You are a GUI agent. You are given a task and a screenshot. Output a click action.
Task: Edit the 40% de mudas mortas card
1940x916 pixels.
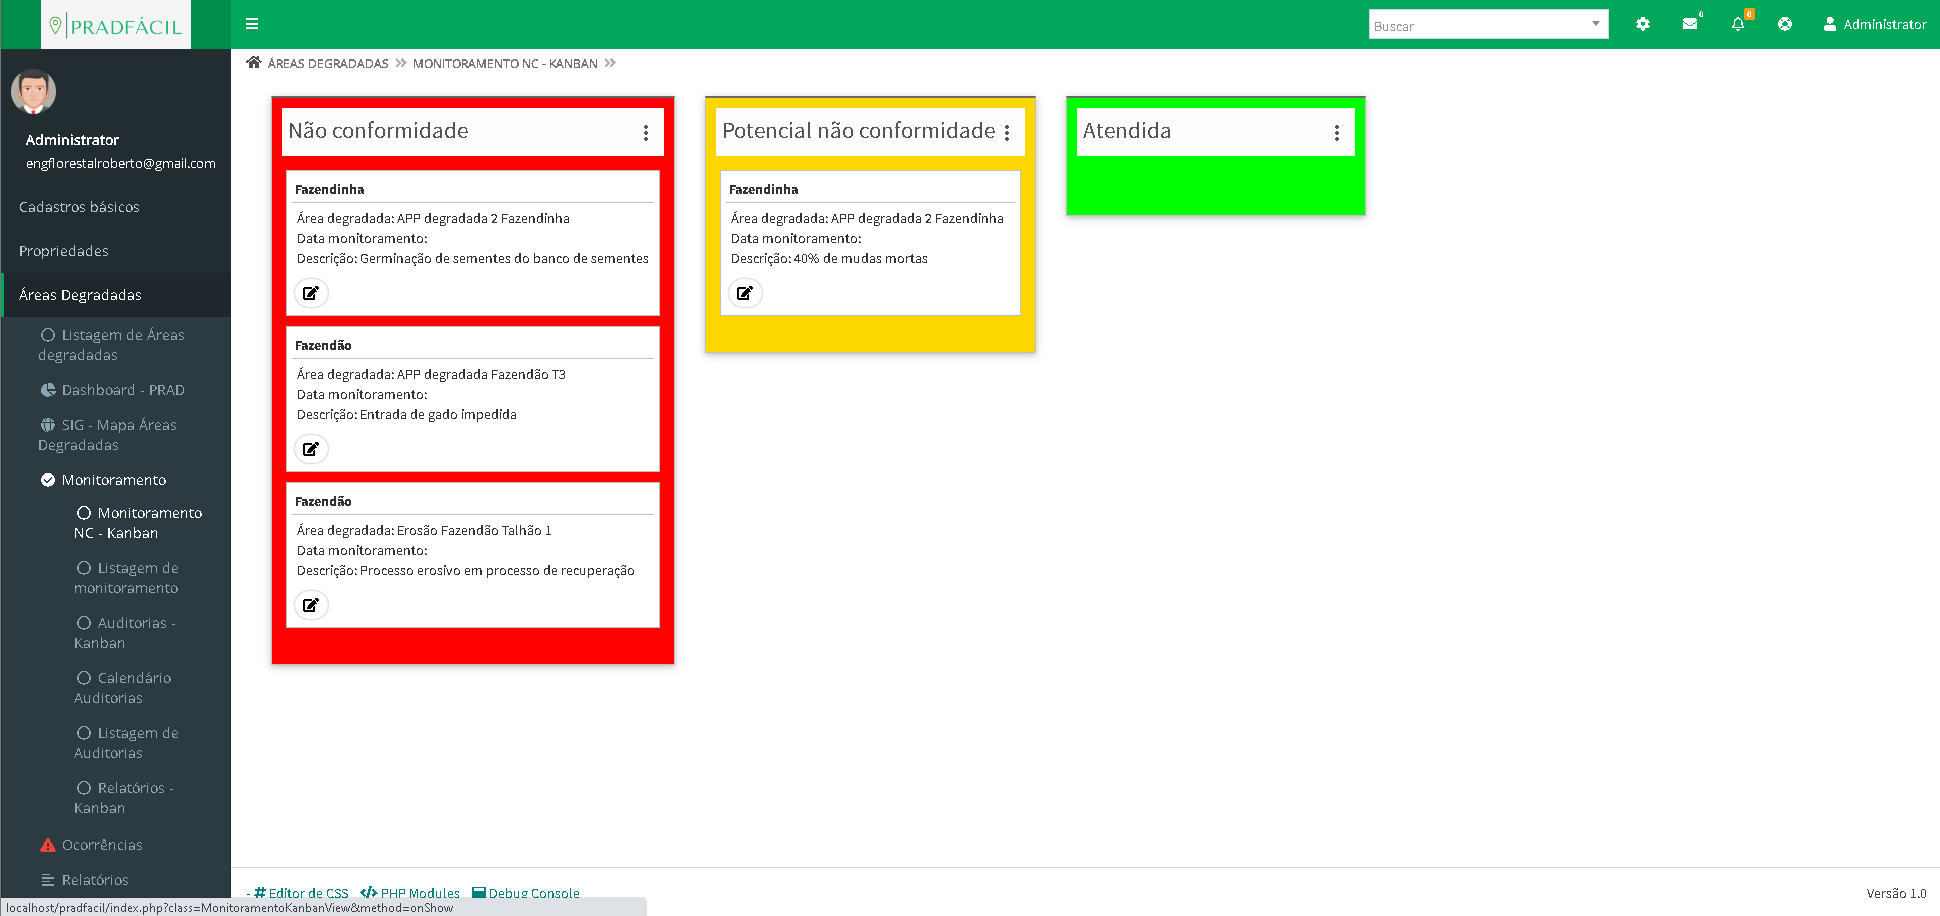coord(745,293)
